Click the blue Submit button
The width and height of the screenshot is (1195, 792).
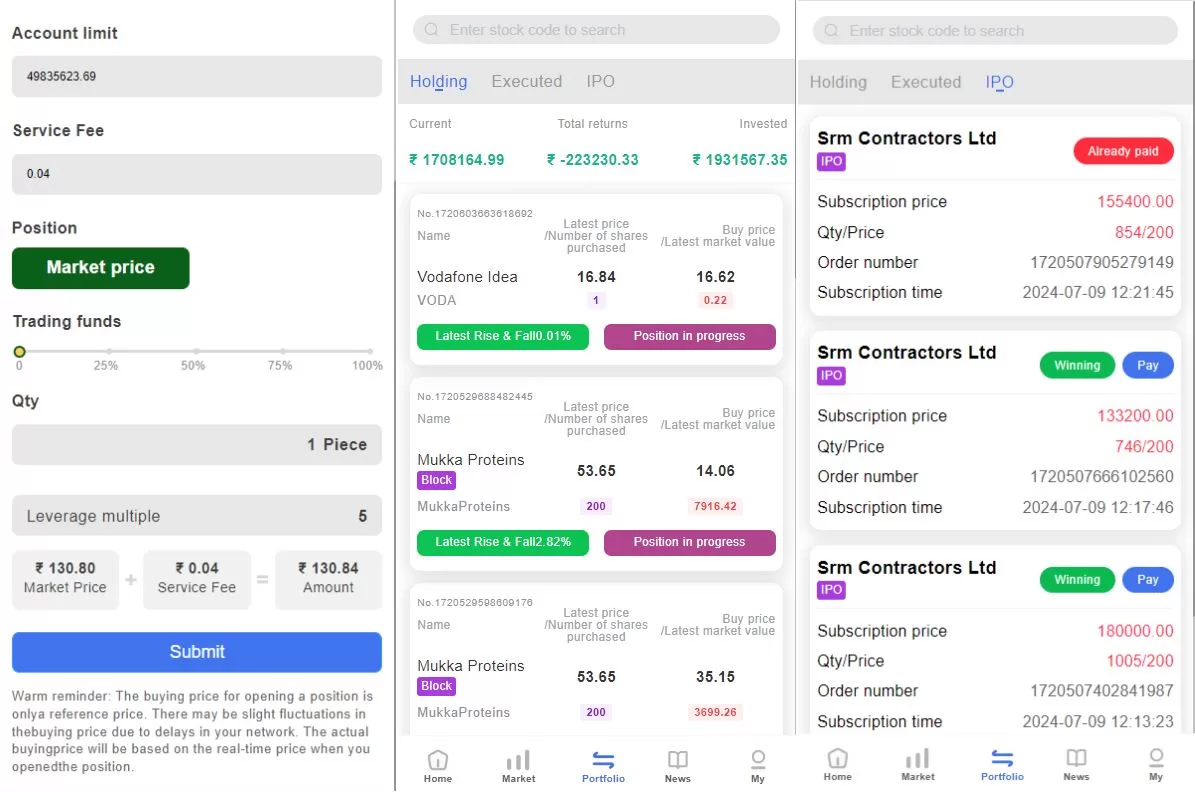click(x=197, y=652)
